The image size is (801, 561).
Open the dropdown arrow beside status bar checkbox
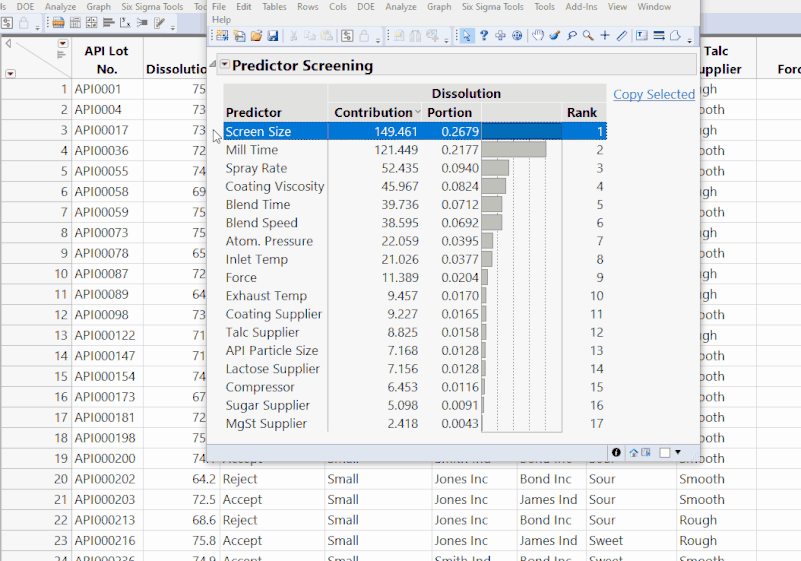pos(678,453)
